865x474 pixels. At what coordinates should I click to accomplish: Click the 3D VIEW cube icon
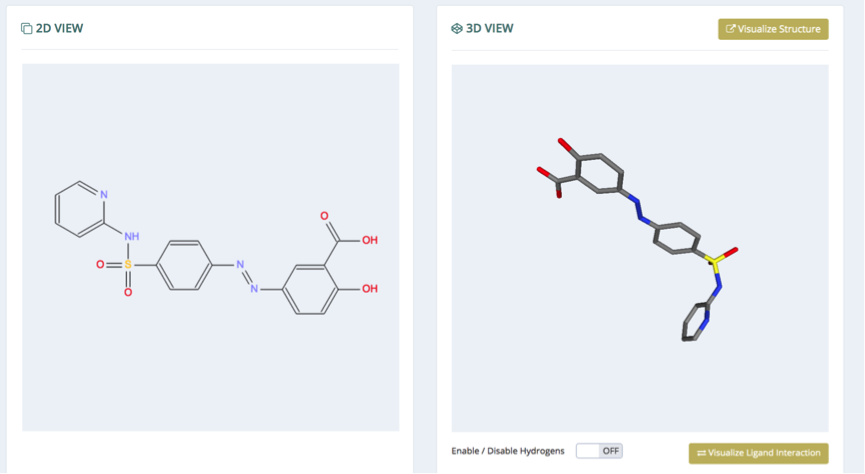tap(457, 28)
